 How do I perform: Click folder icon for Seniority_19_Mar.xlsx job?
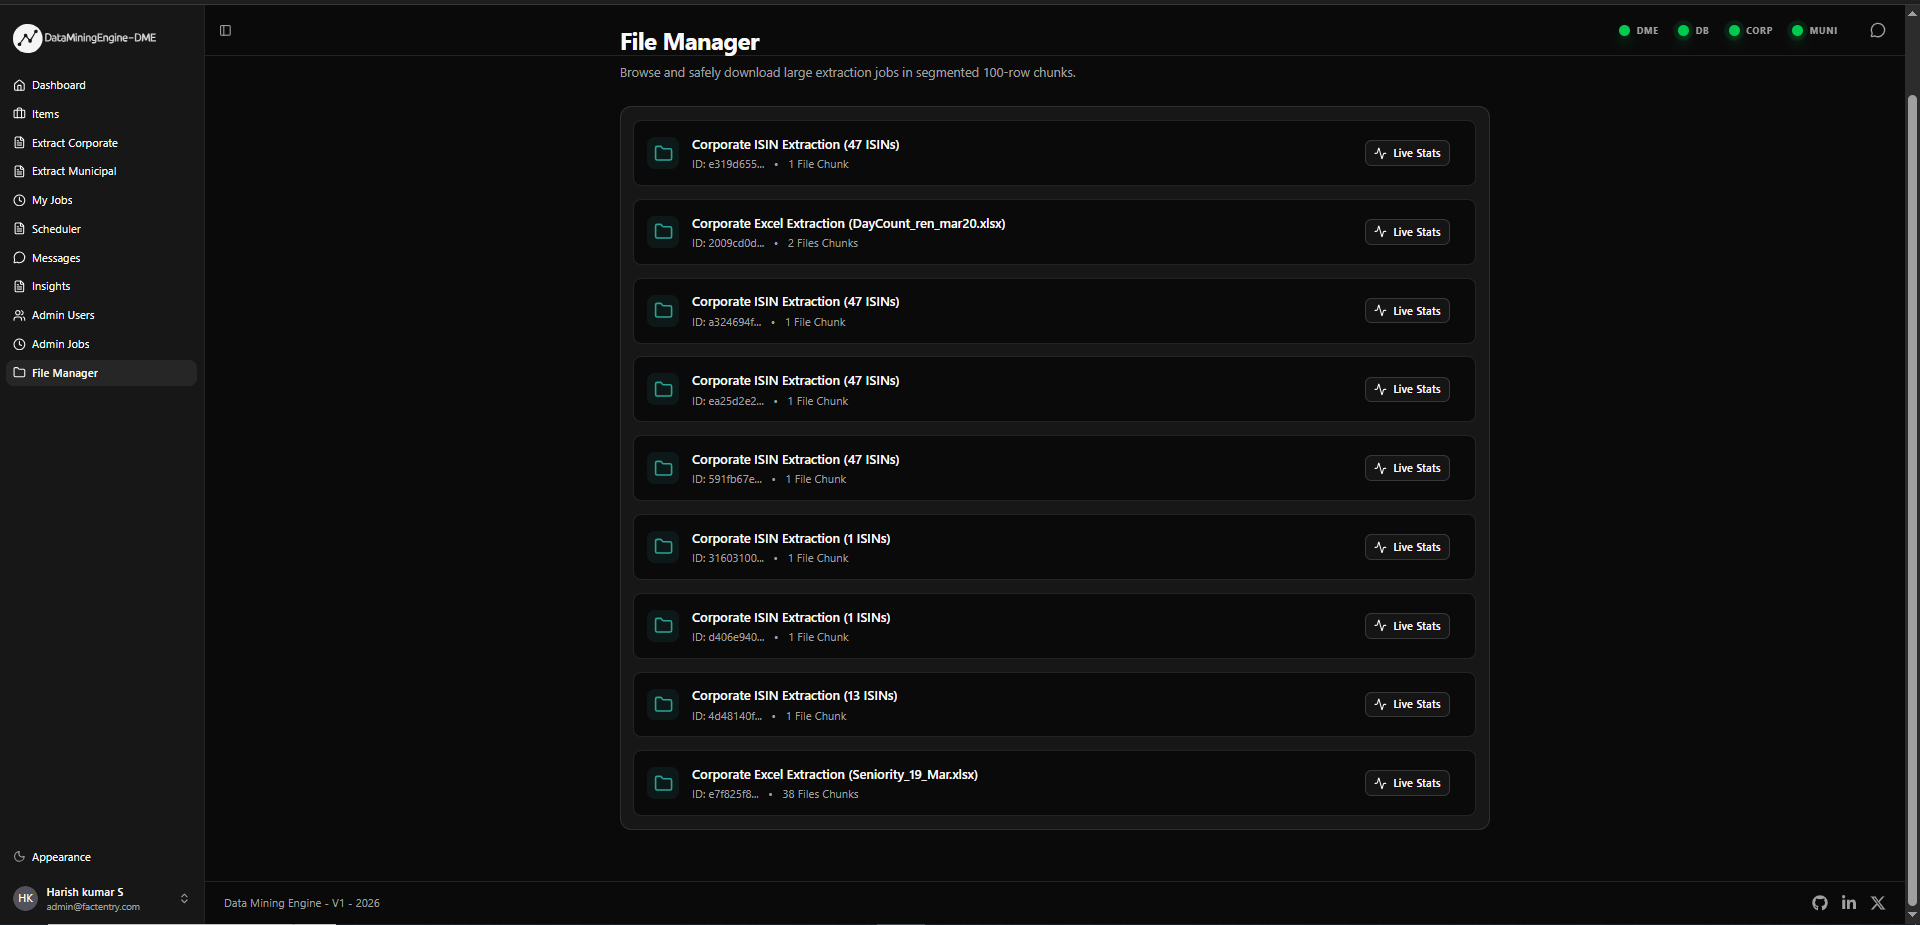[663, 783]
